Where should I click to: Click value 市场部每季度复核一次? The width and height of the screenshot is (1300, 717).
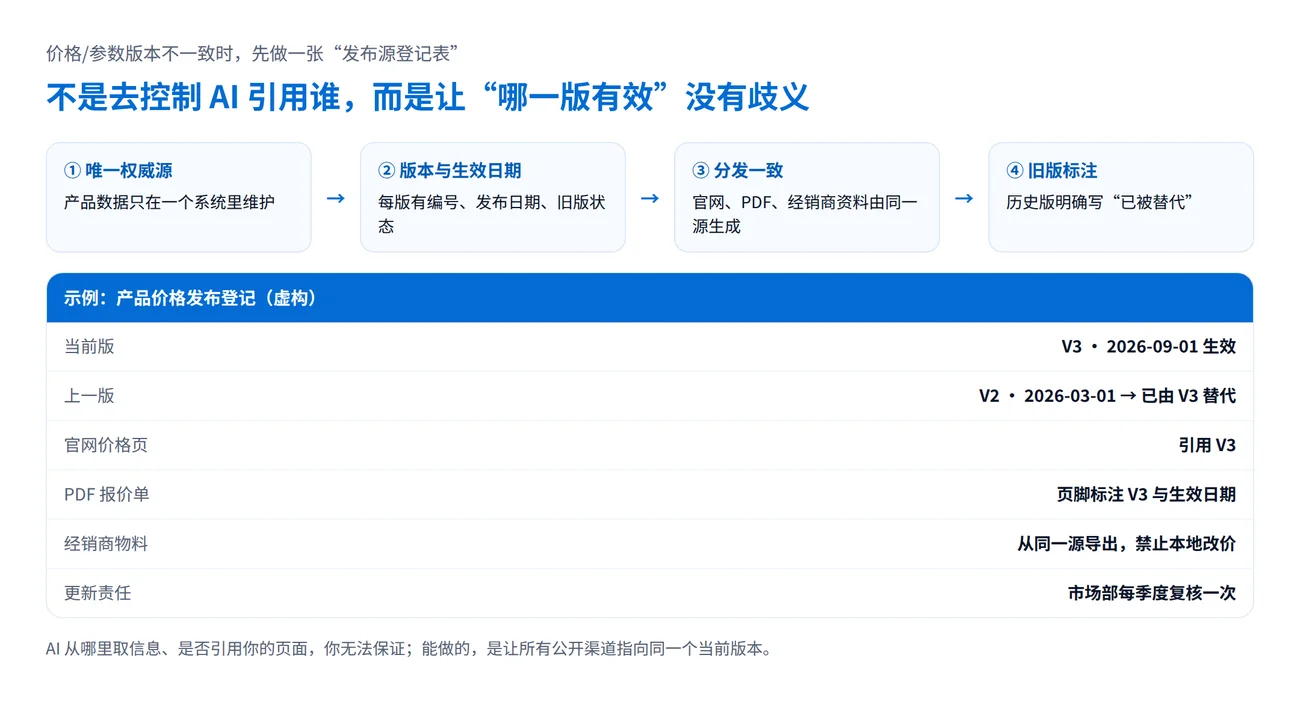coord(1152,593)
